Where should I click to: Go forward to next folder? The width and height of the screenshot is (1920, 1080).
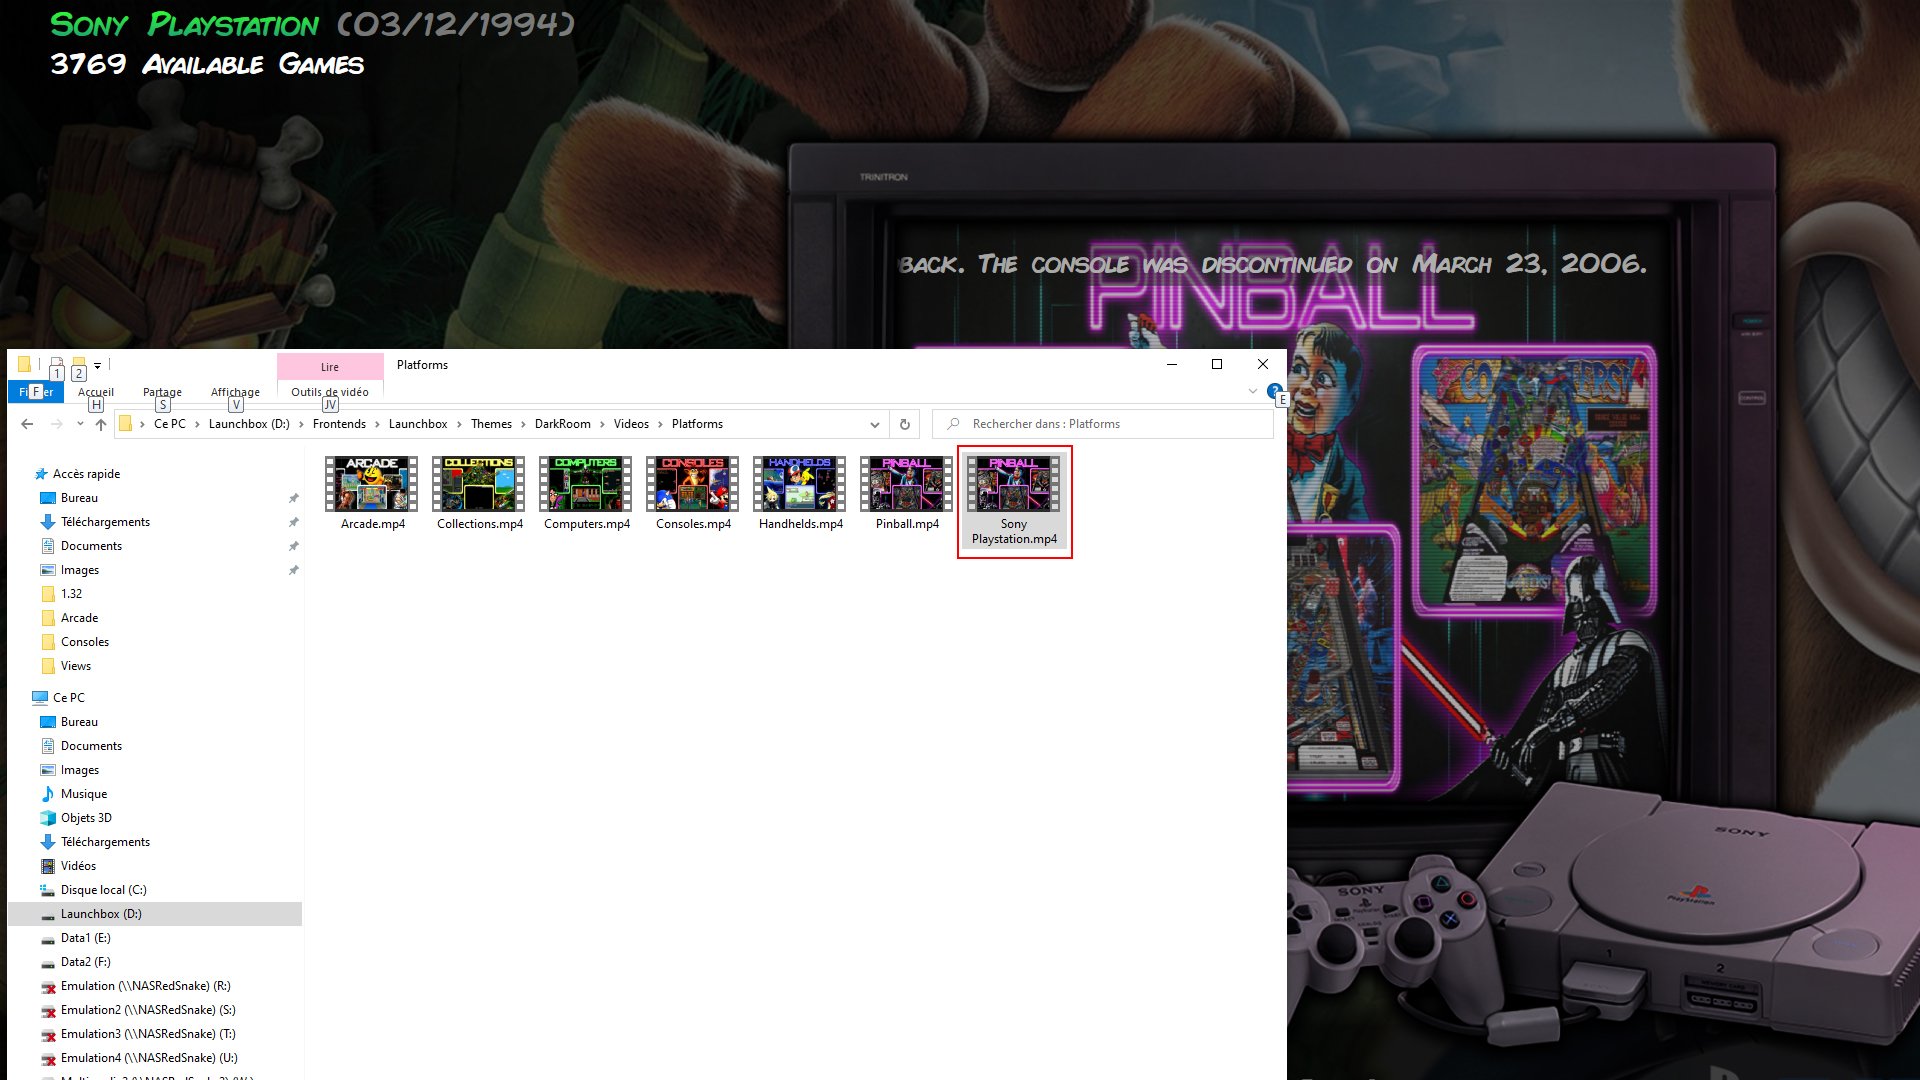pyautogui.click(x=56, y=424)
